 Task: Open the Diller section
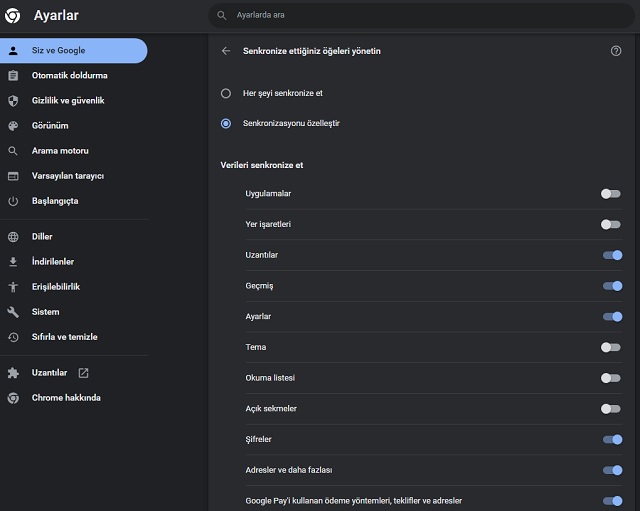tap(73, 237)
